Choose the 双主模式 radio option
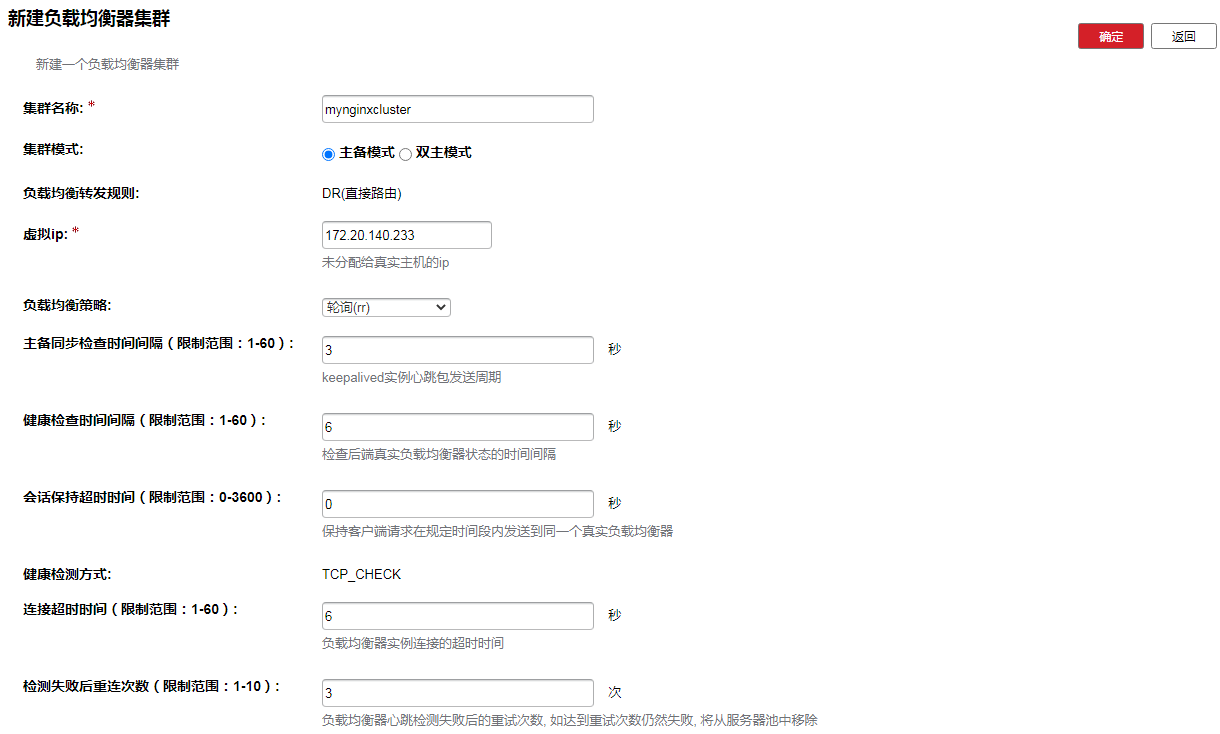Viewport: 1220px width, 734px height. pos(405,154)
